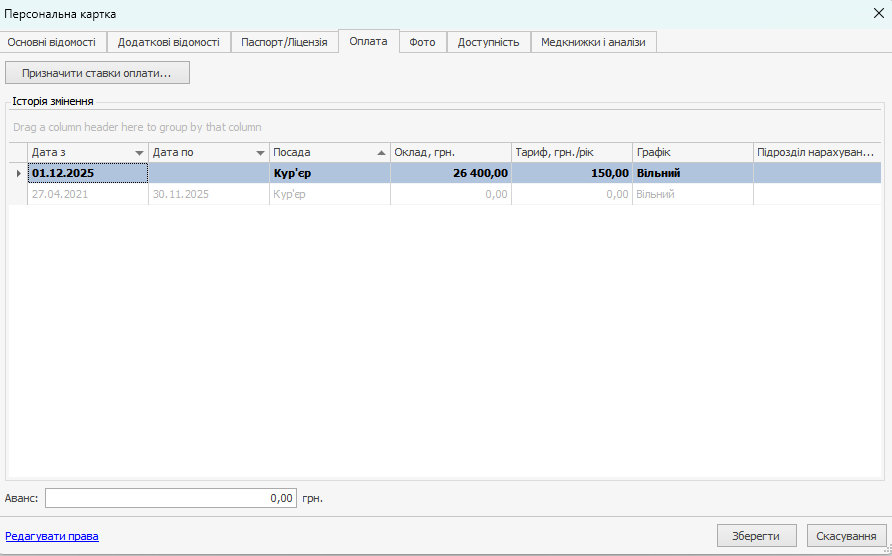892x556 pixels.
Task: Open the Дата по column dropdown arrow
Action: point(260,152)
